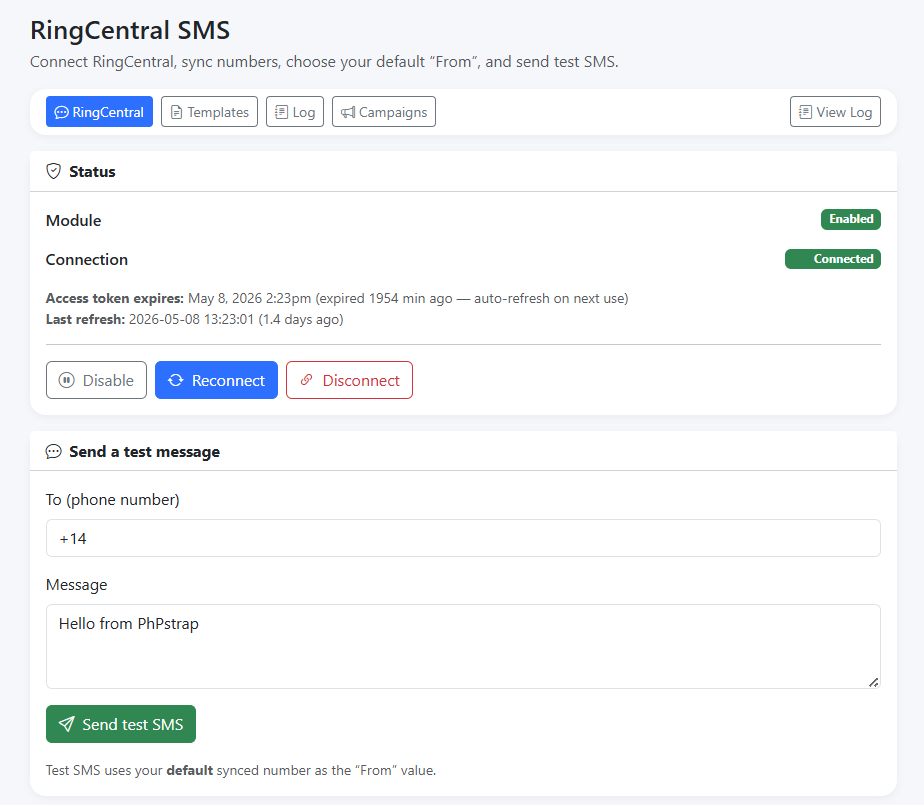Image resolution: width=924 pixels, height=805 pixels.
Task: Click the "To (phone number)" label
Action: pos(113,500)
